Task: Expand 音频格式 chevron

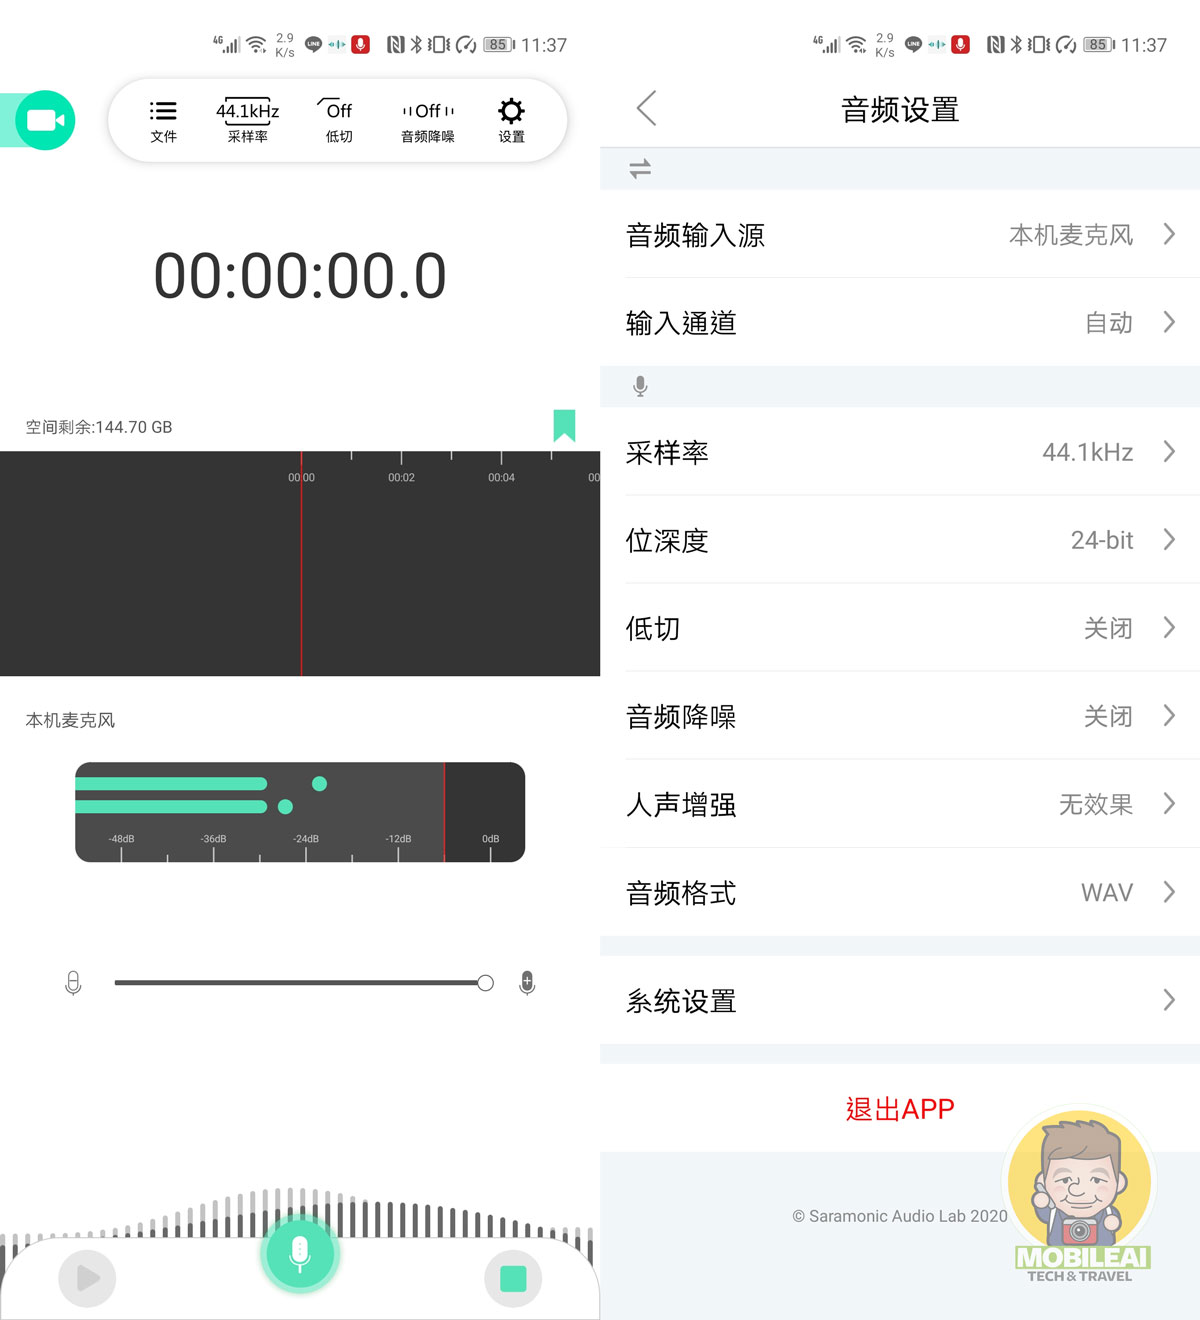Action: point(1169,892)
